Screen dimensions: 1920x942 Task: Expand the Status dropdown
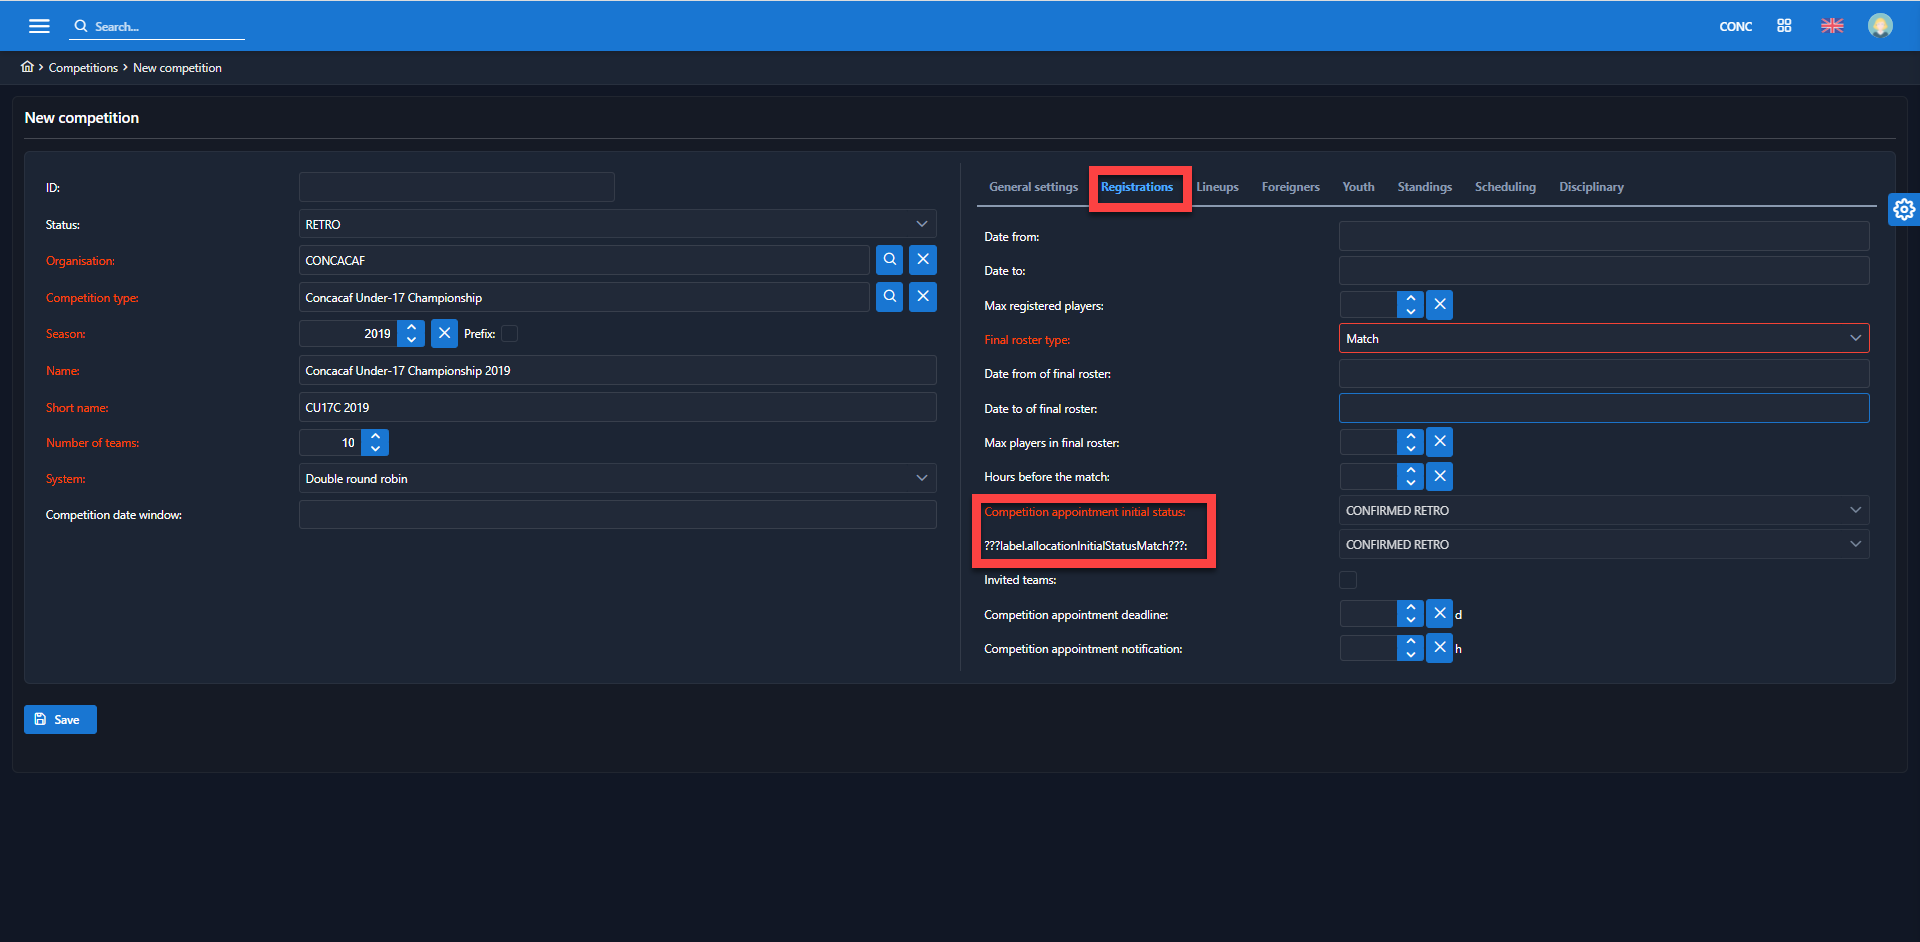coord(617,224)
